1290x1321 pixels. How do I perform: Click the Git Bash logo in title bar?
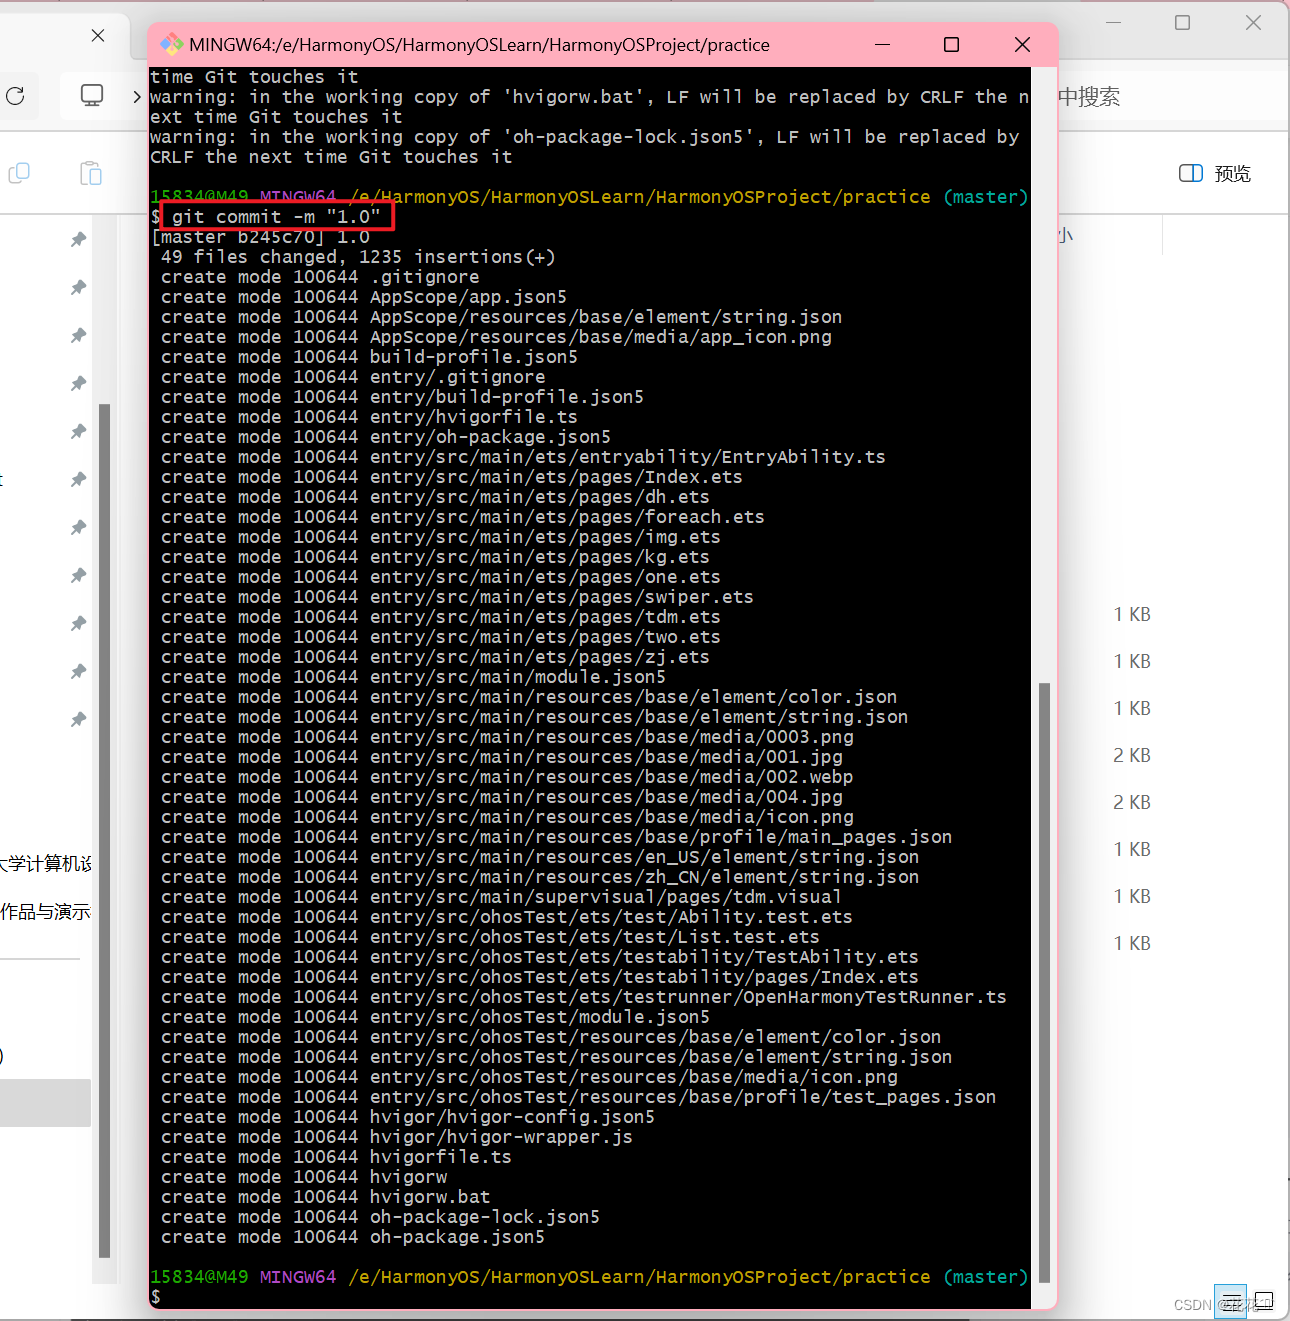point(172,44)
